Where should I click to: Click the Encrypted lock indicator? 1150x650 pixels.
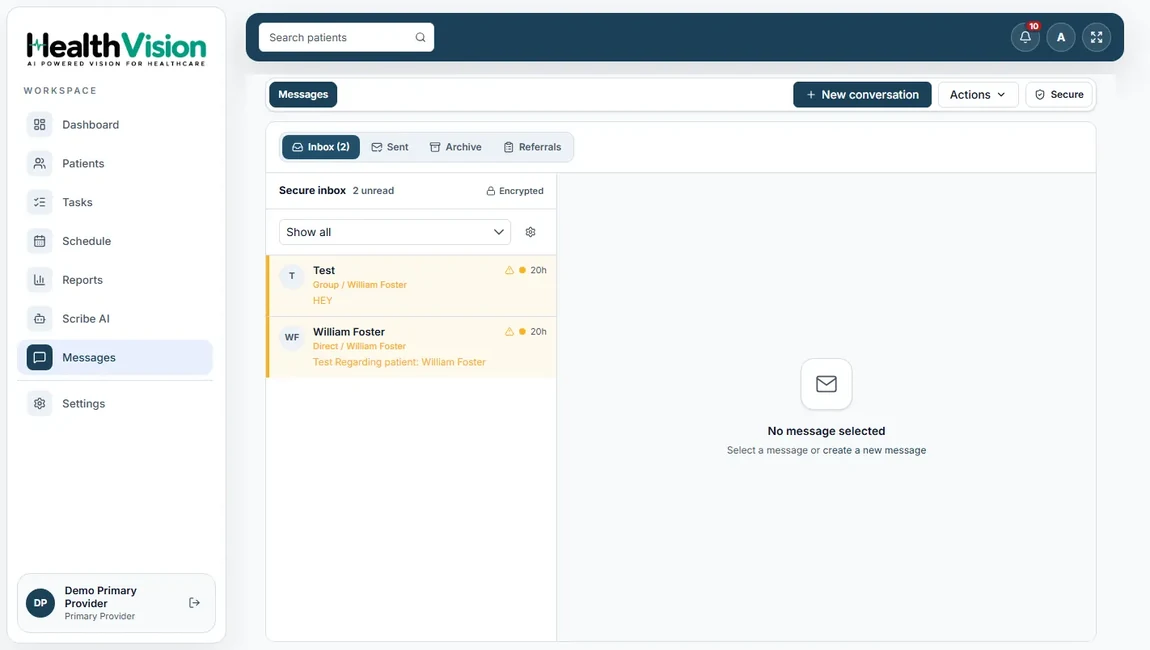515,191
